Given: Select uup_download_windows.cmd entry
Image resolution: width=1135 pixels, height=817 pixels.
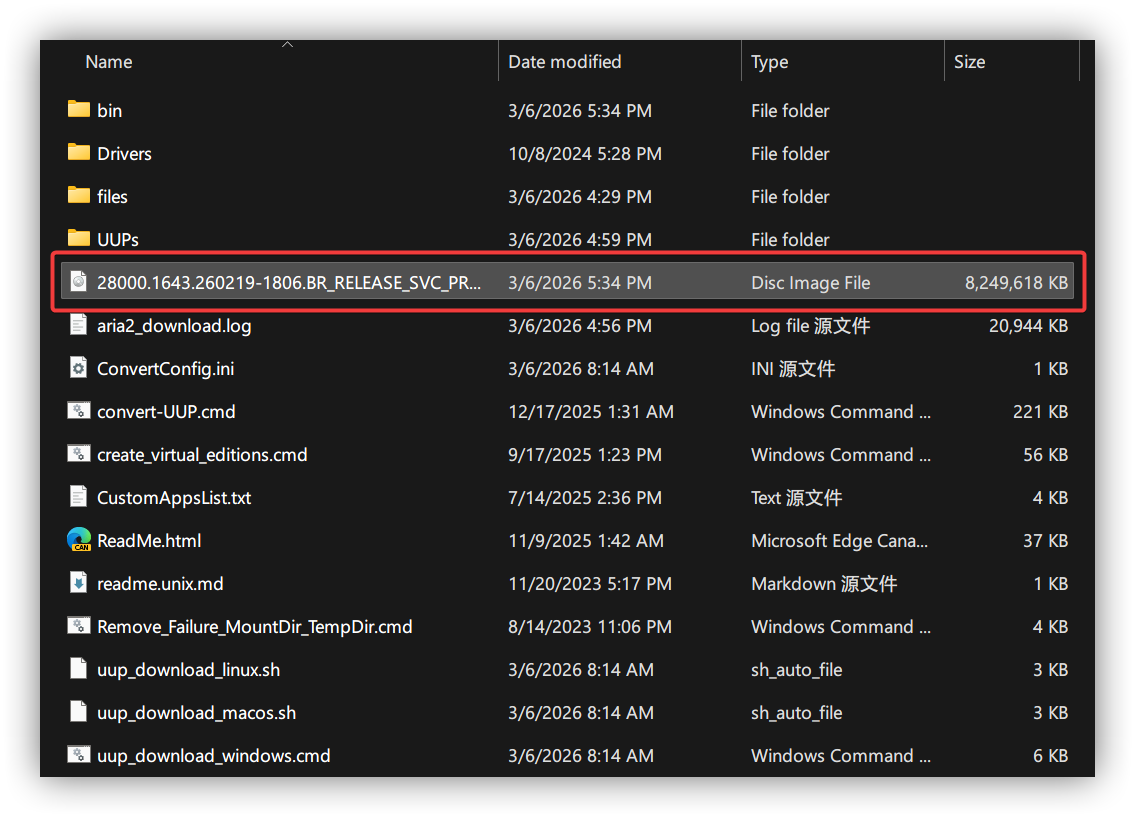Looking at the screenshot, I should tap(213, 756).
